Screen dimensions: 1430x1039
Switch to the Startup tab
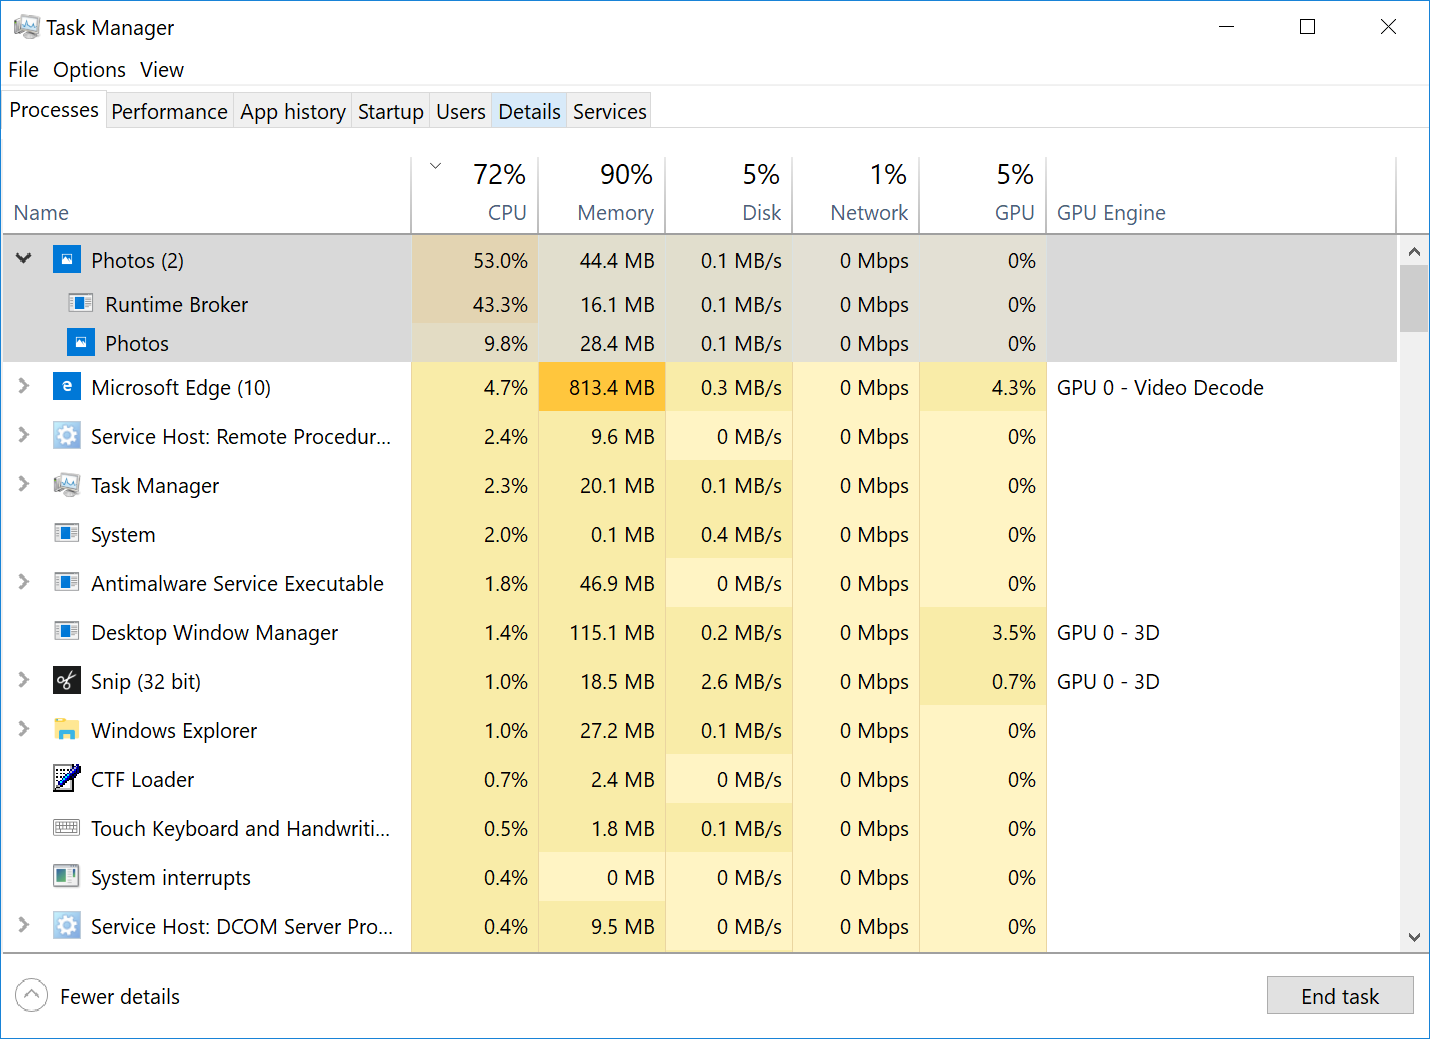(391, 111)
